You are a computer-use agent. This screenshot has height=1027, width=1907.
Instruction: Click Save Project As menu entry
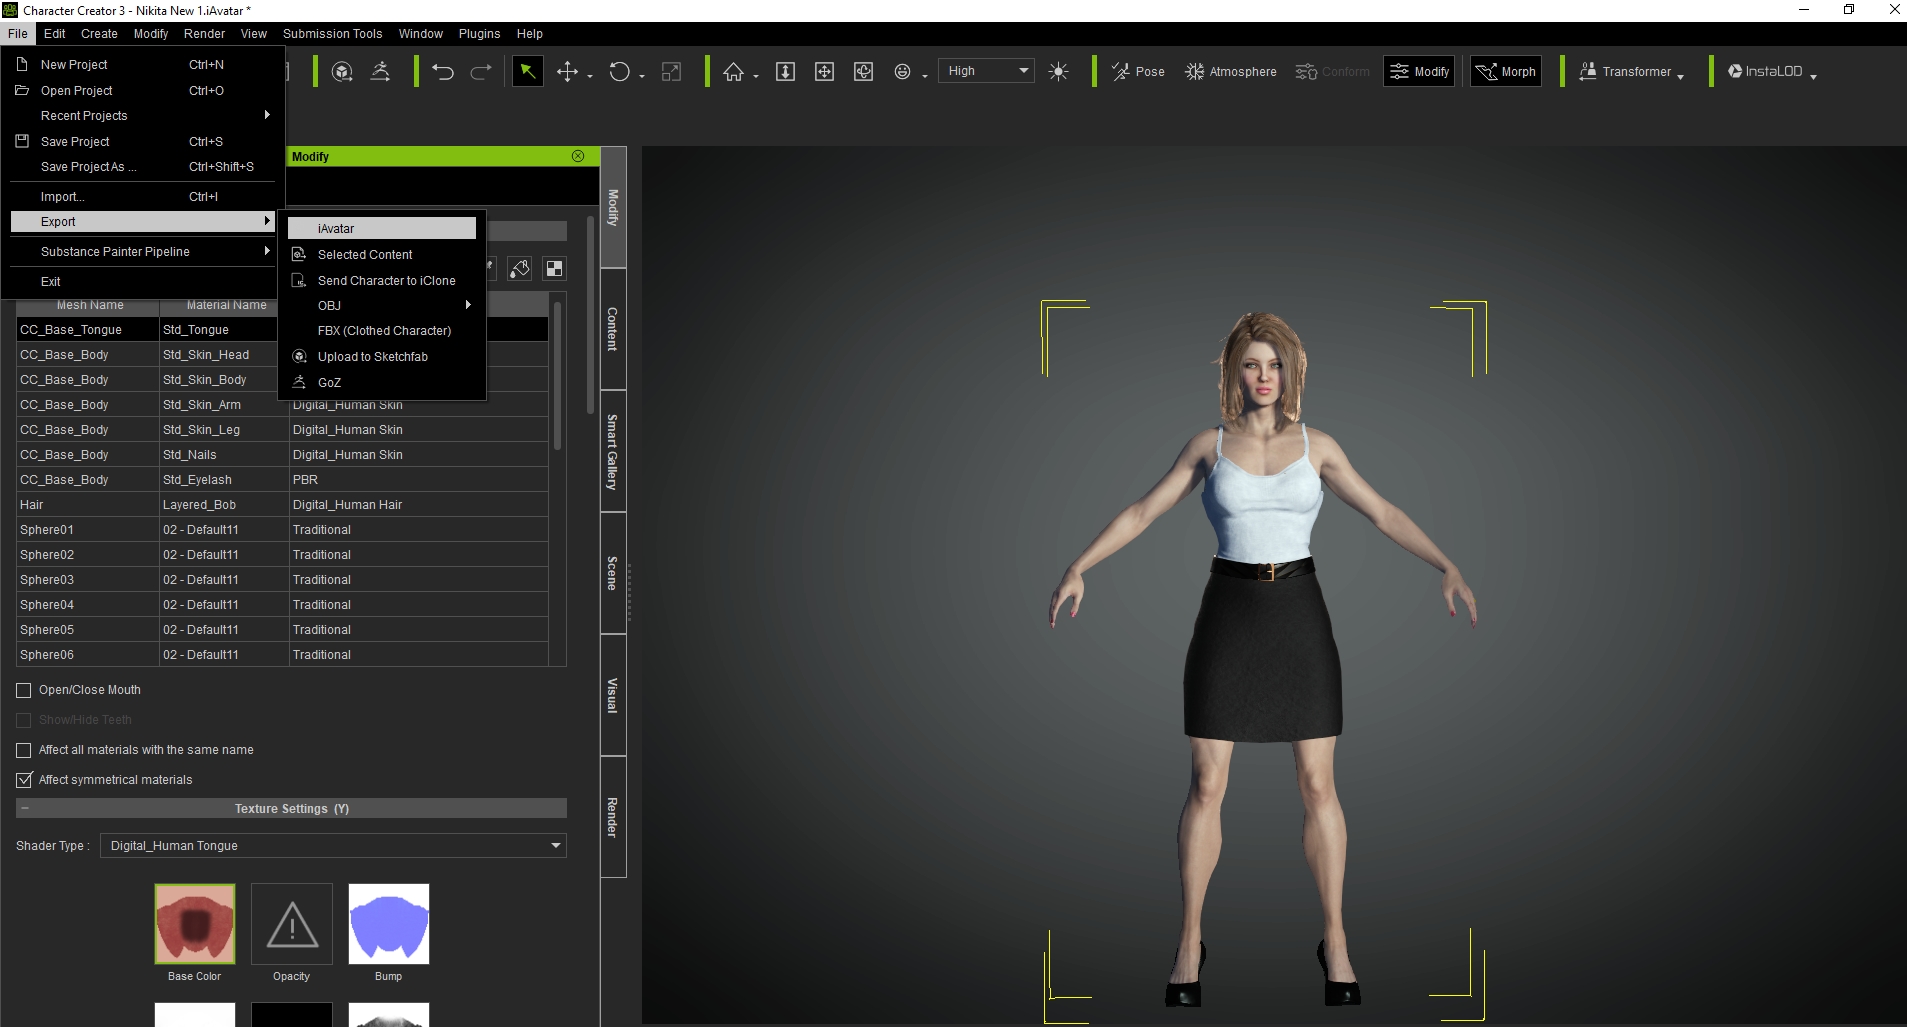click(142, 166)
